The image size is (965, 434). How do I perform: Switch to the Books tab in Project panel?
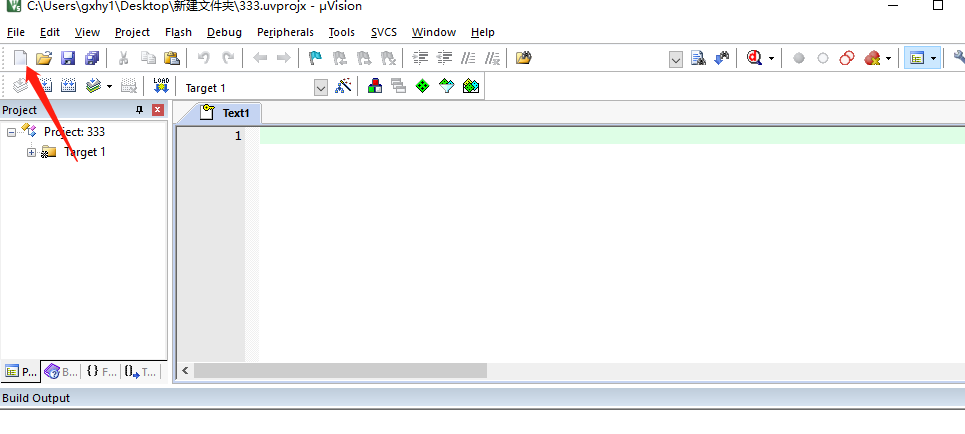[x=61, y=371]
